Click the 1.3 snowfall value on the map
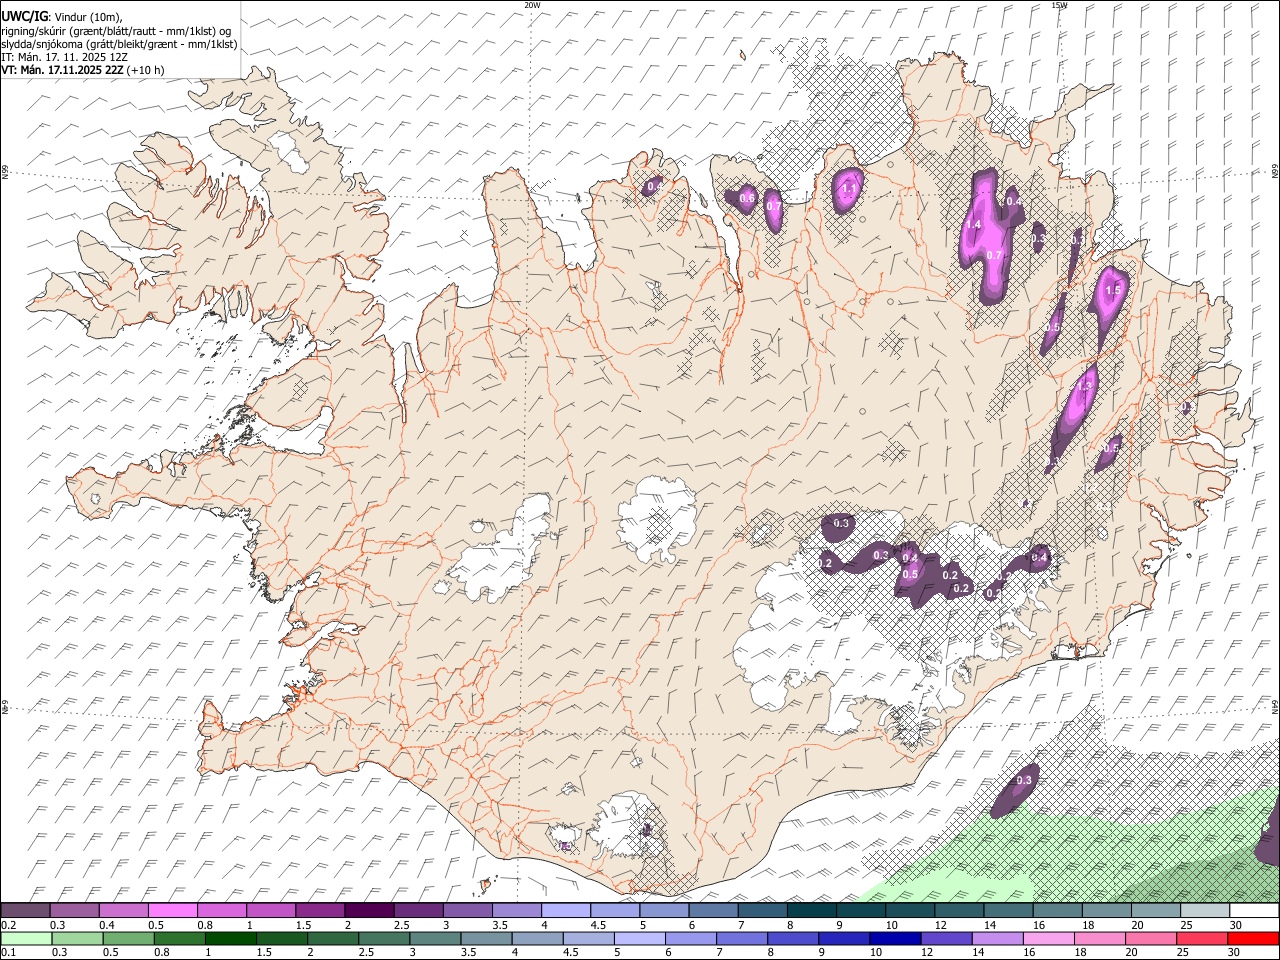Image resolution: width=1280 pixels, height=960 pixels. [1084, 386]
